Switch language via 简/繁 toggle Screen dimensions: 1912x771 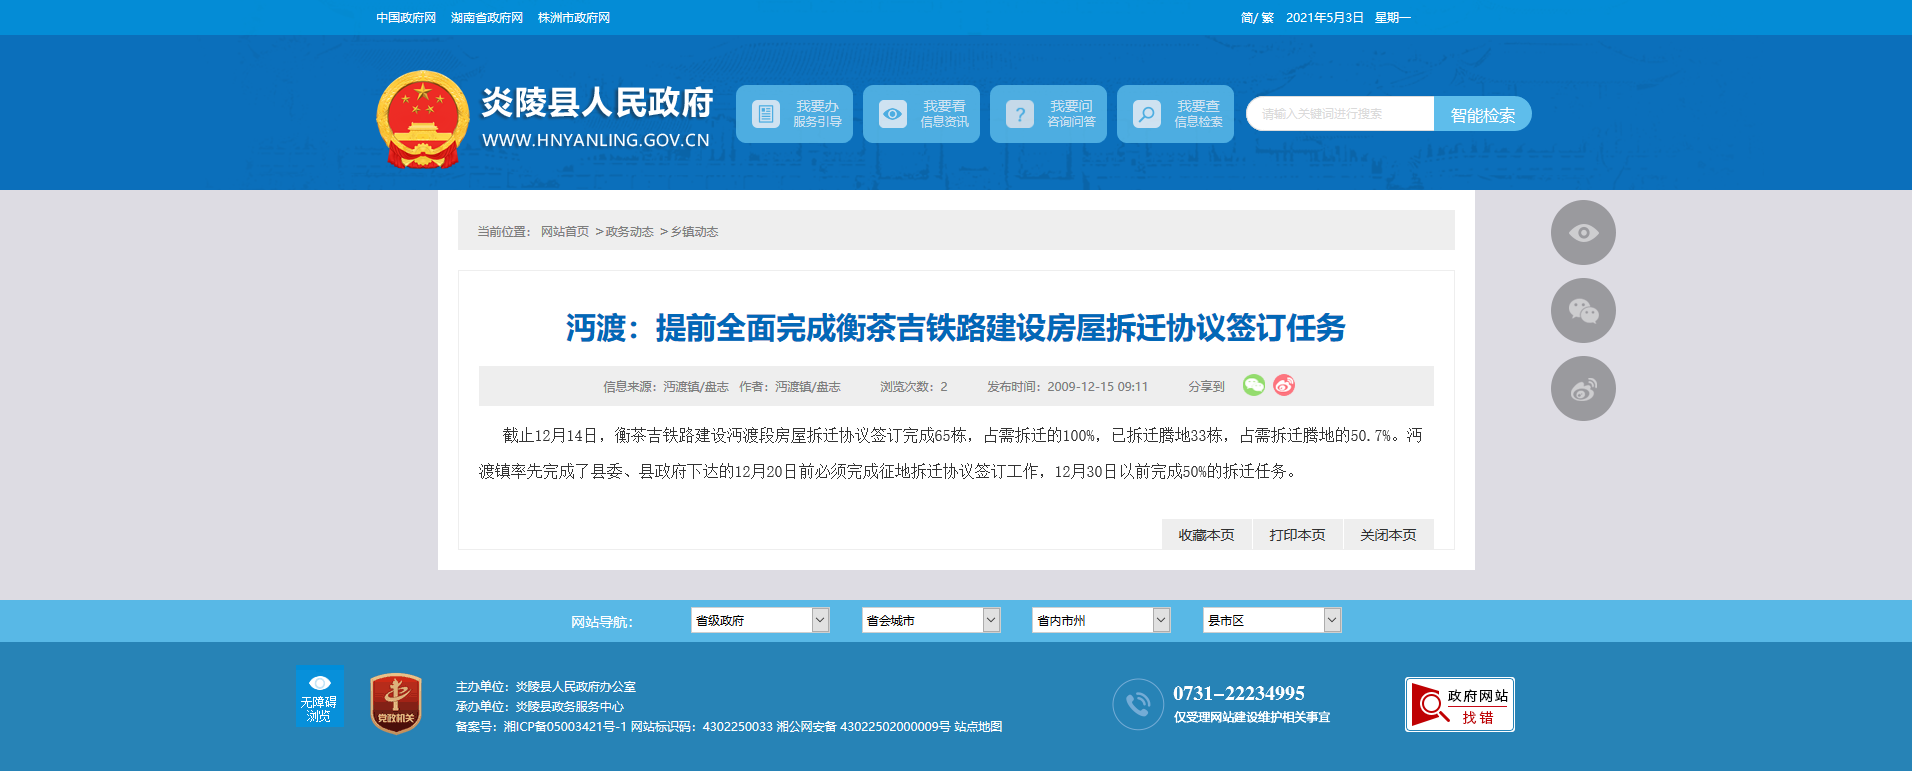1256,18
